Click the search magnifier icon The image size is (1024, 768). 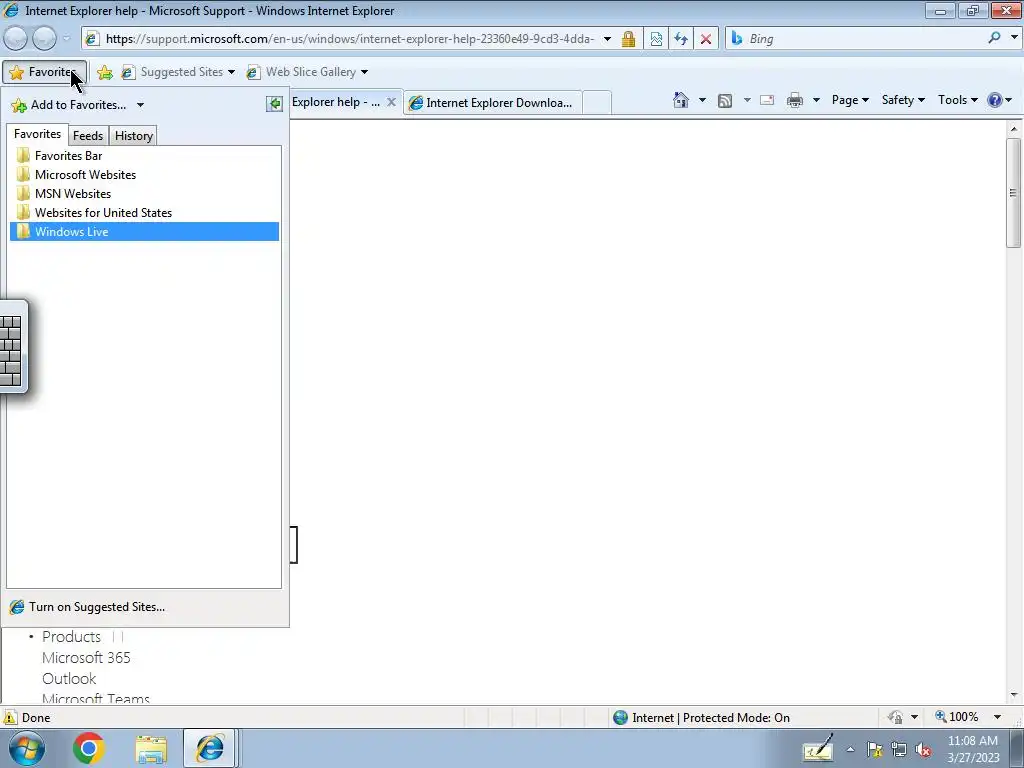click(x=994, y=38)
